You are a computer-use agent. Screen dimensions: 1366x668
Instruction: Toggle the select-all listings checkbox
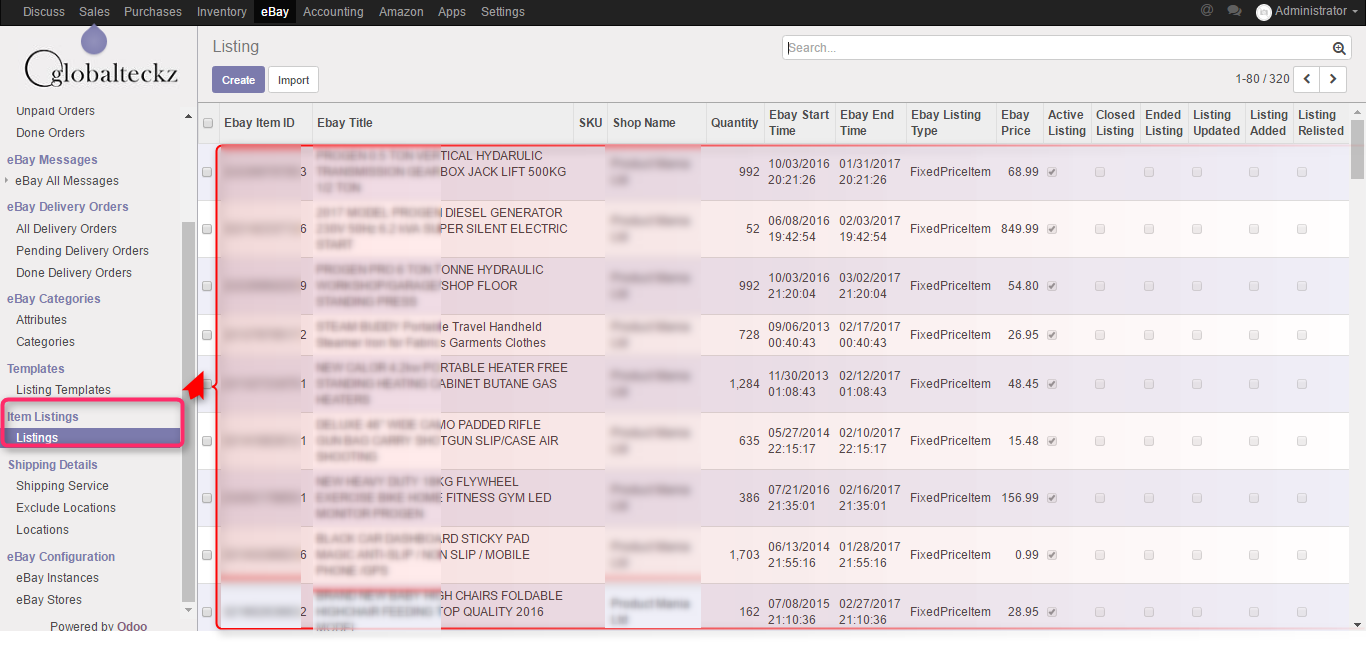click(x=208, y=123)
